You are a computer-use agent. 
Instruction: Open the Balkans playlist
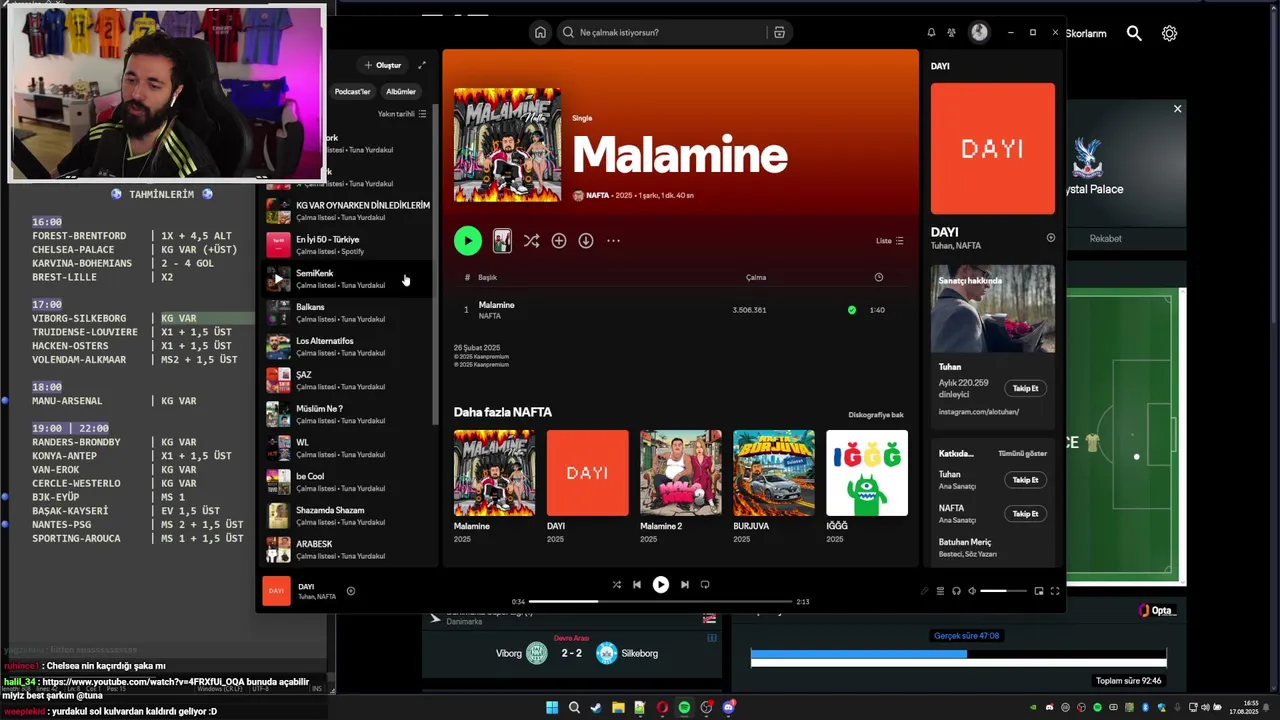(x=348, y=312)
